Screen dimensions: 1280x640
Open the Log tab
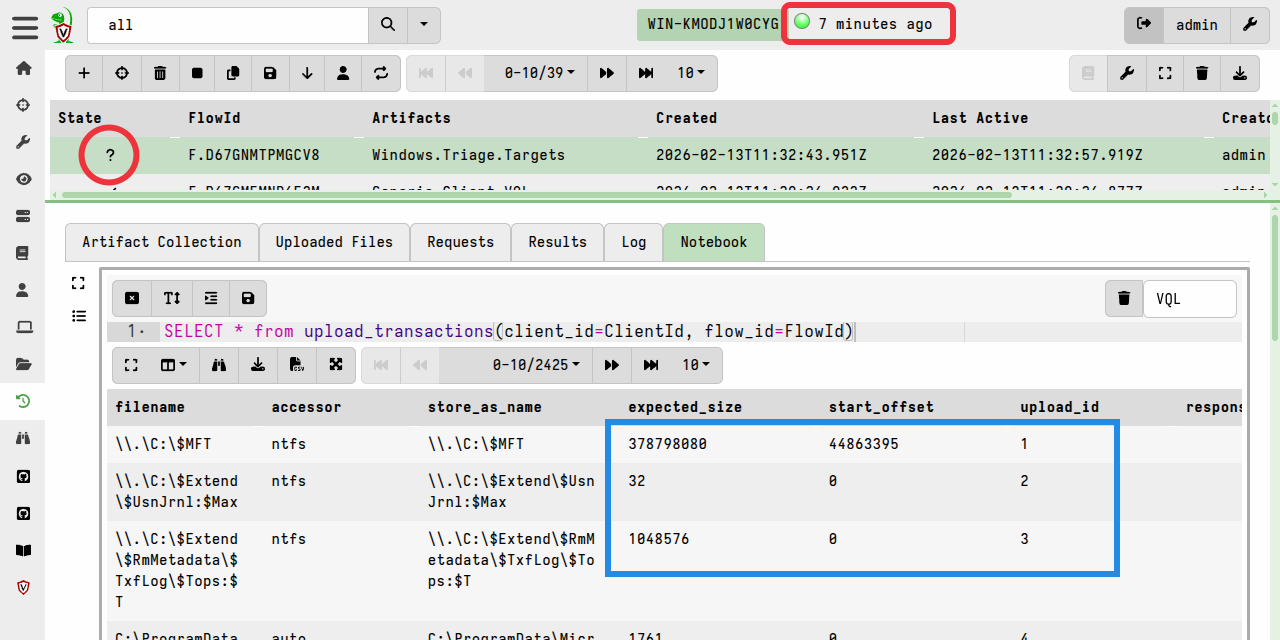point(633,242)
